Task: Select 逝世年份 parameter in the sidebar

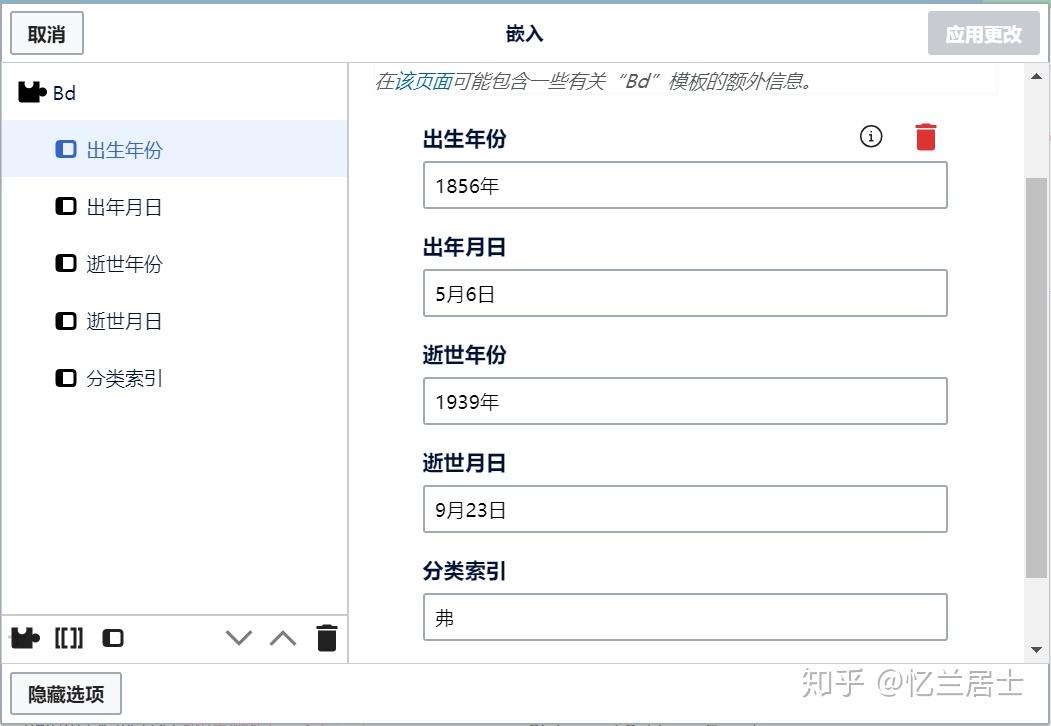Action: 124,264
